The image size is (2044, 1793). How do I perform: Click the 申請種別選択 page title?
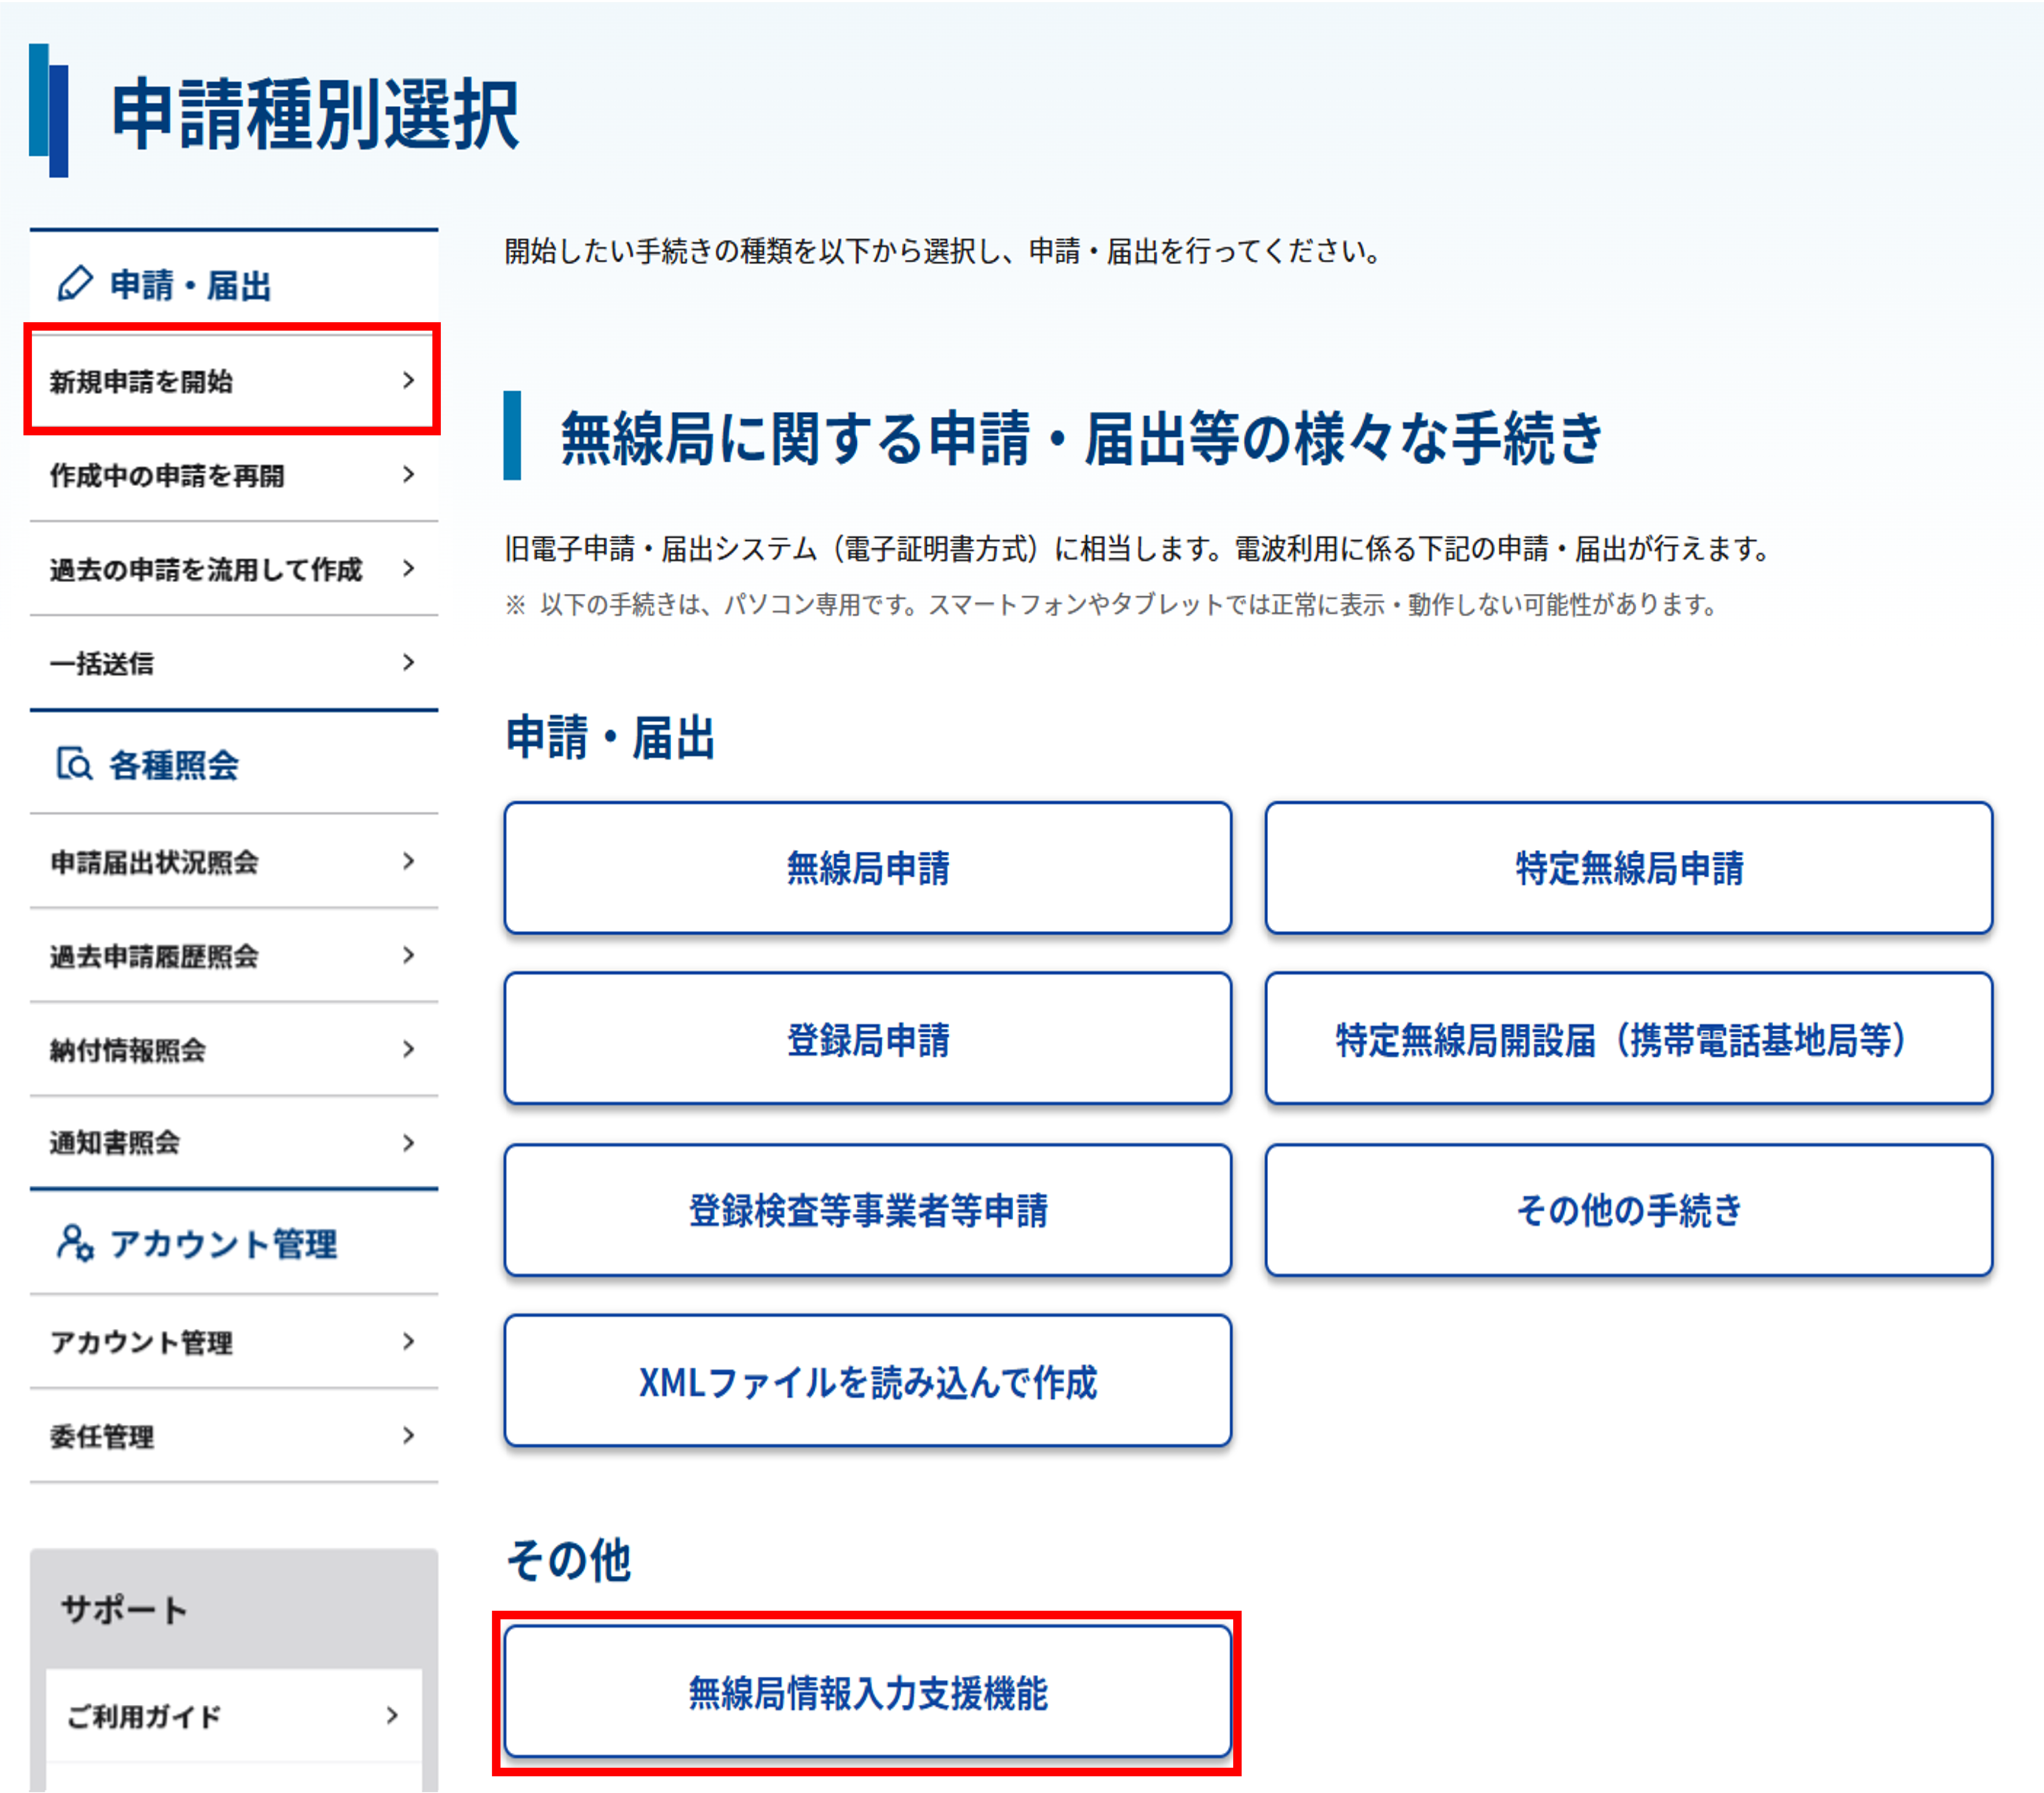315,114
